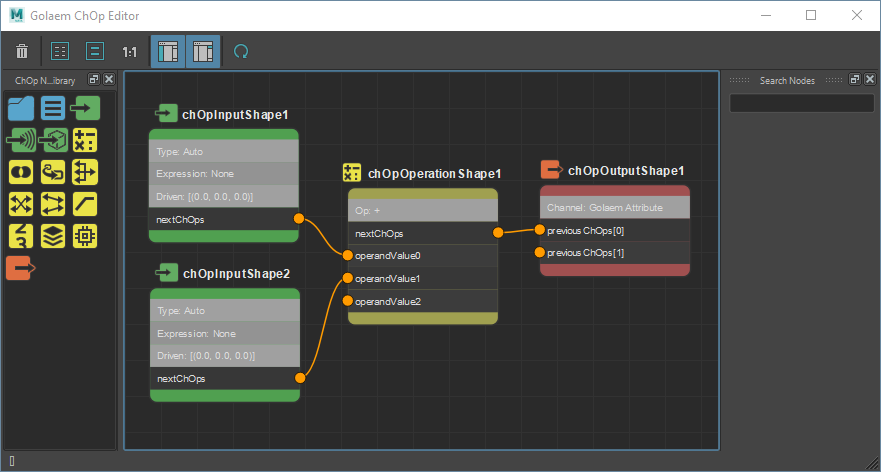Select the yellow looping arrow node icon
This screenshot has height=472, width=881.
53,172
